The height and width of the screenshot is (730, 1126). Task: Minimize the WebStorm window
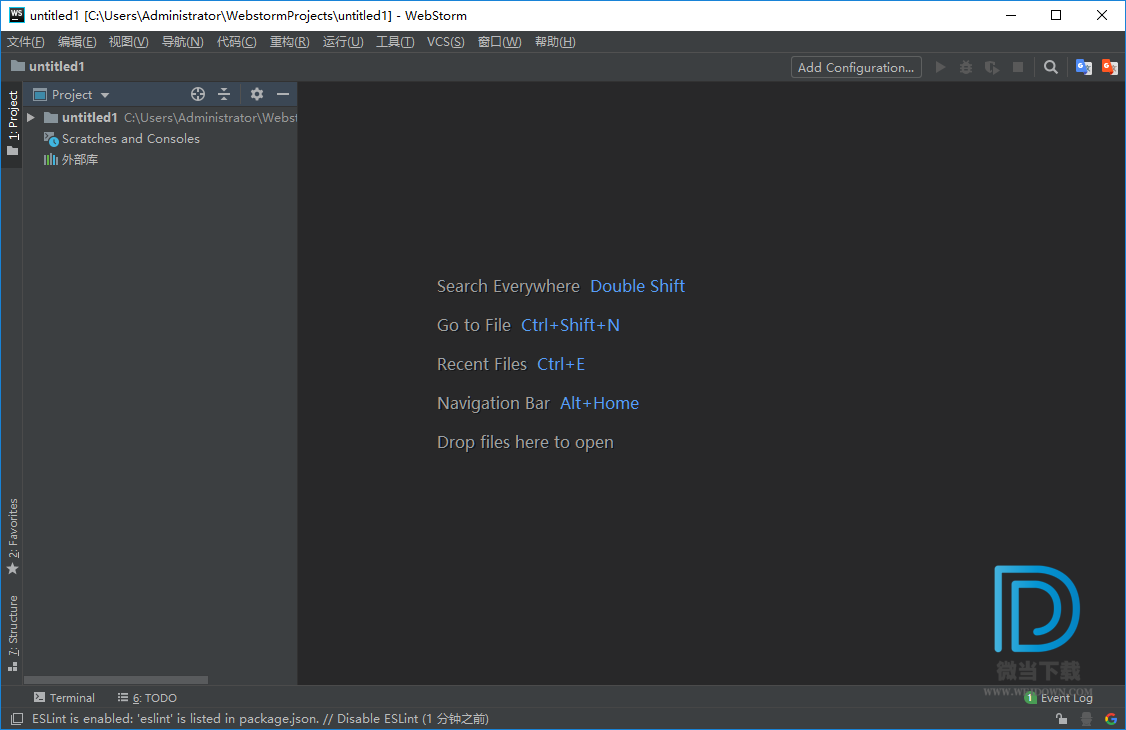[1011, 15]
